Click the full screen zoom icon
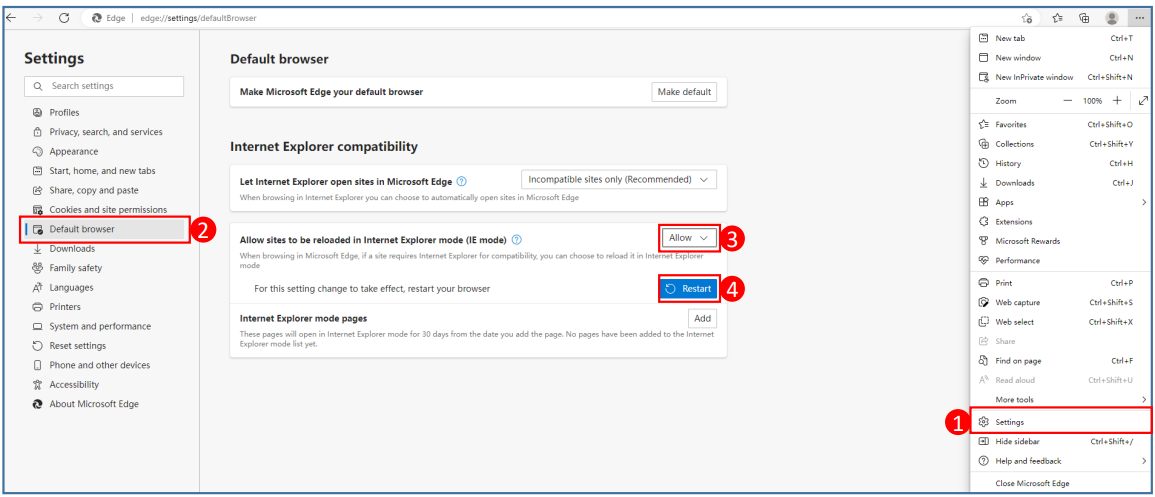 pyautogui.click(x=1142, y=100)
